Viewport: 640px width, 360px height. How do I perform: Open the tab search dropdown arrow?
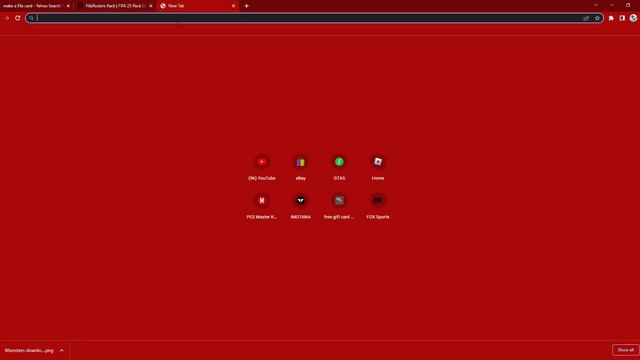click(x=596, y=5)
